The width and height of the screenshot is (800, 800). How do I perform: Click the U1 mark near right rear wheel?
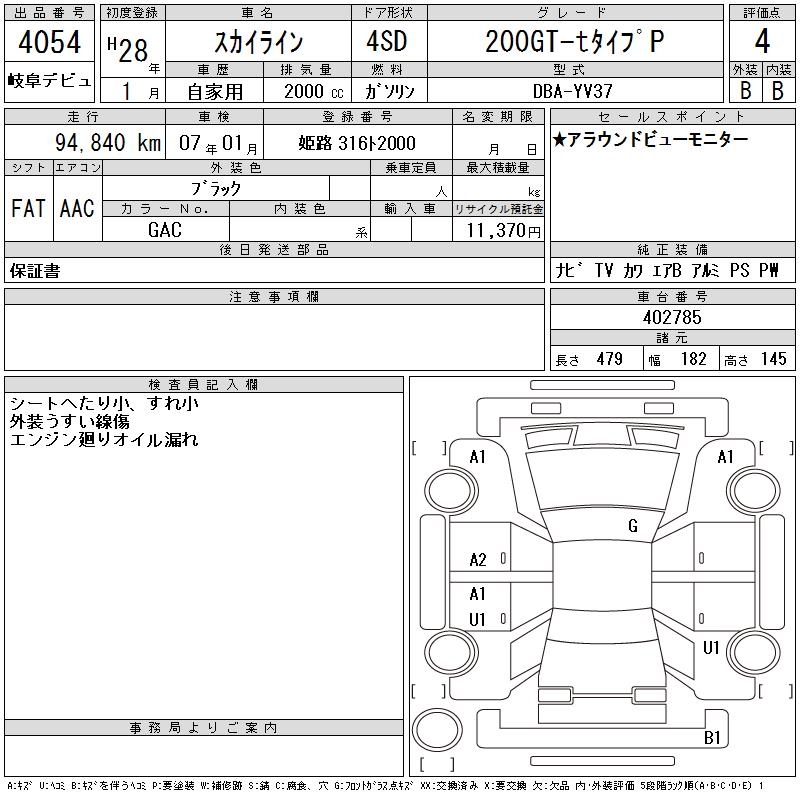click(x=711, y=647)
